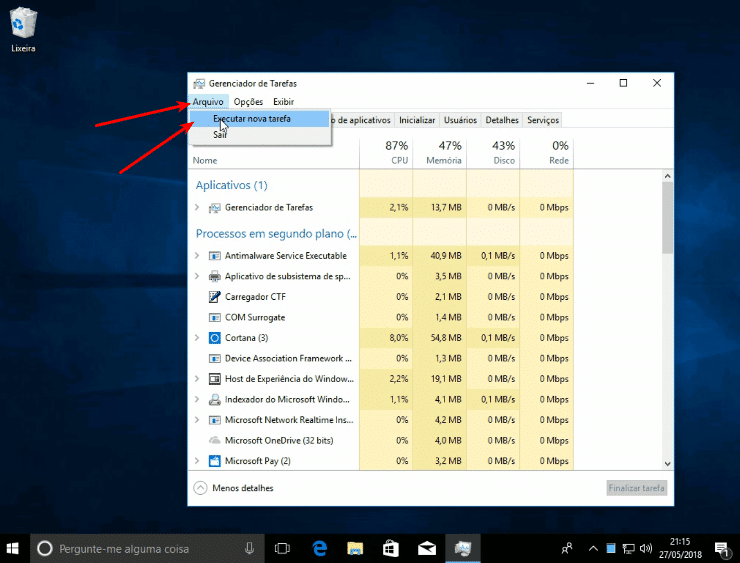Click the Microsoft Pay process icon
The image size is (740, 563).
click(x=214, y=461)
